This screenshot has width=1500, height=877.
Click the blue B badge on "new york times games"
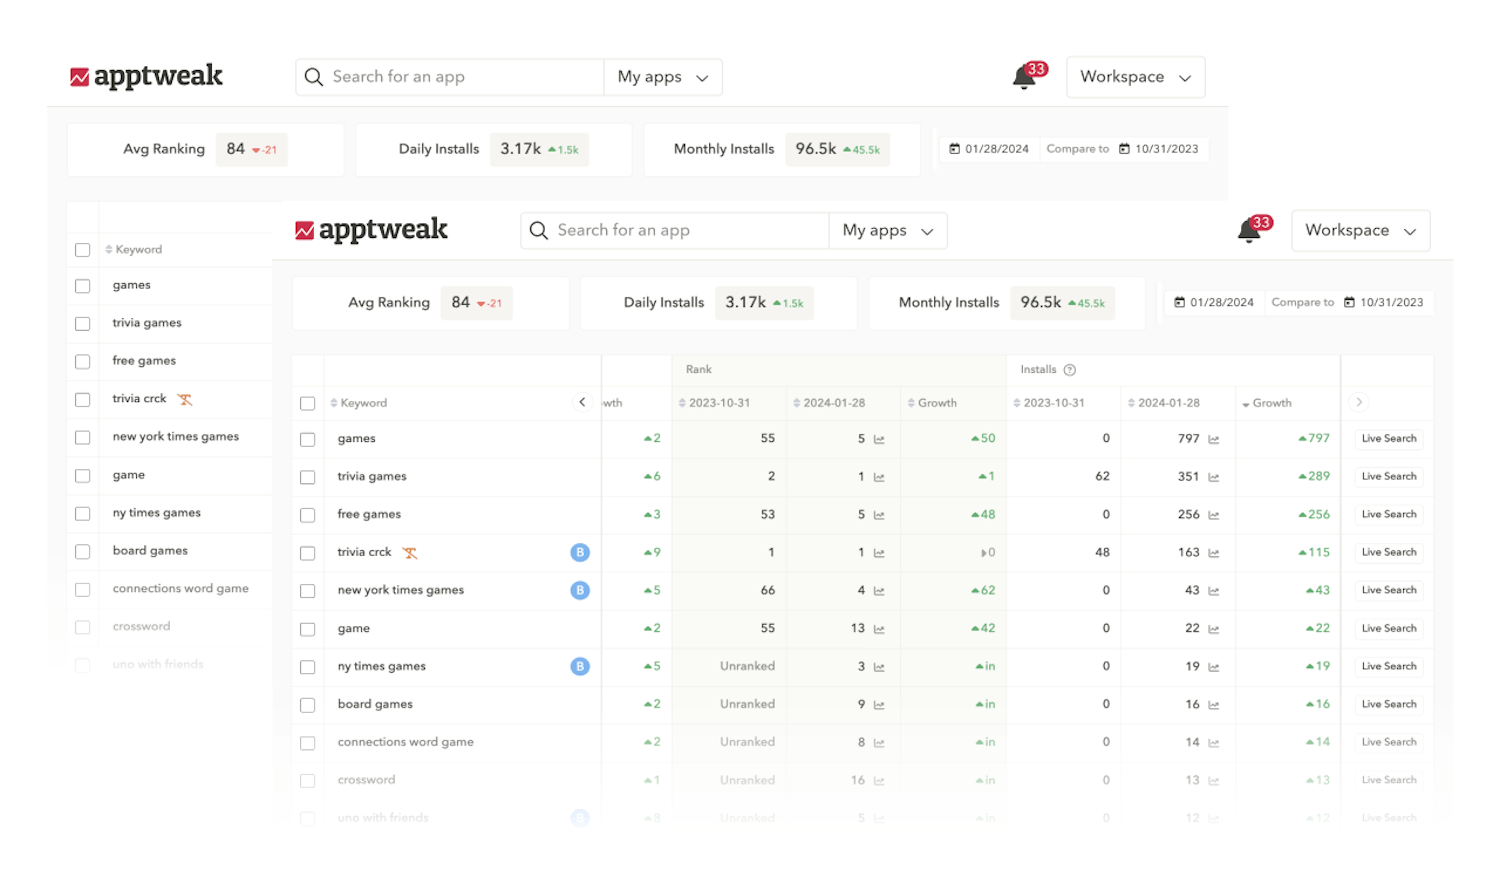[580, 590]
